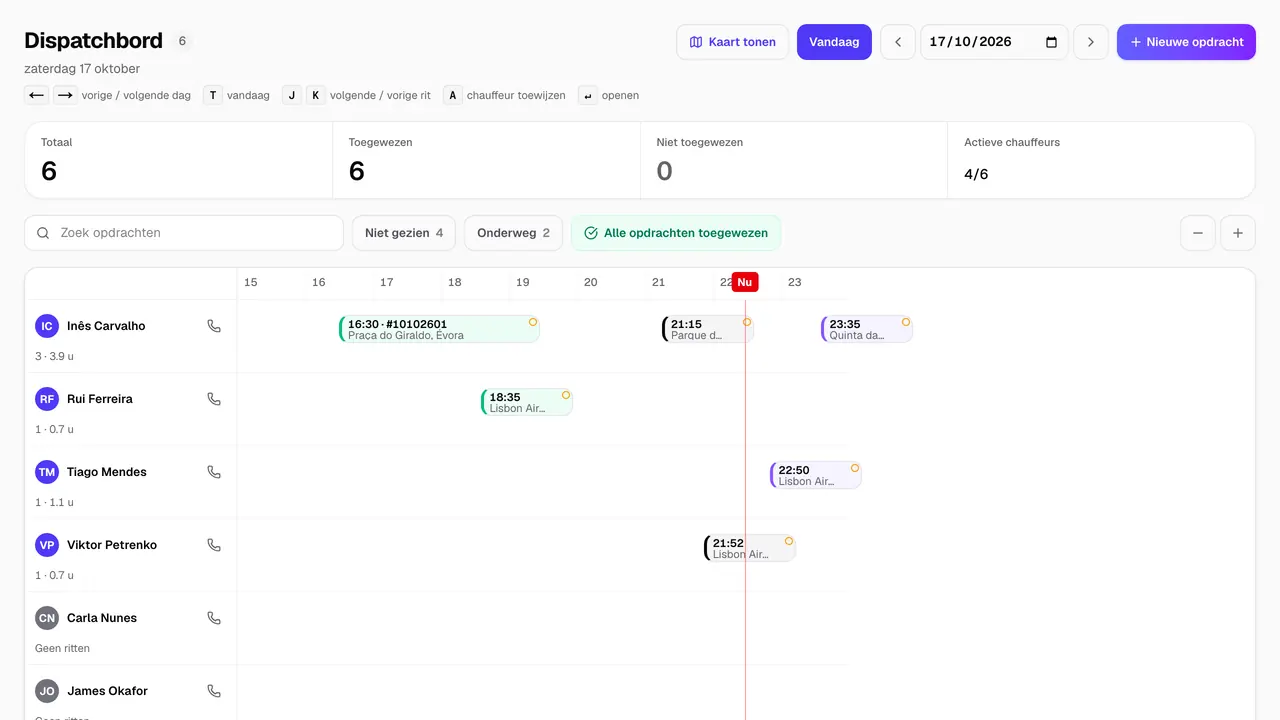Focus the Zoek opdrachten search field
This screenshot has width=1280, height=720.
[184, 233]
